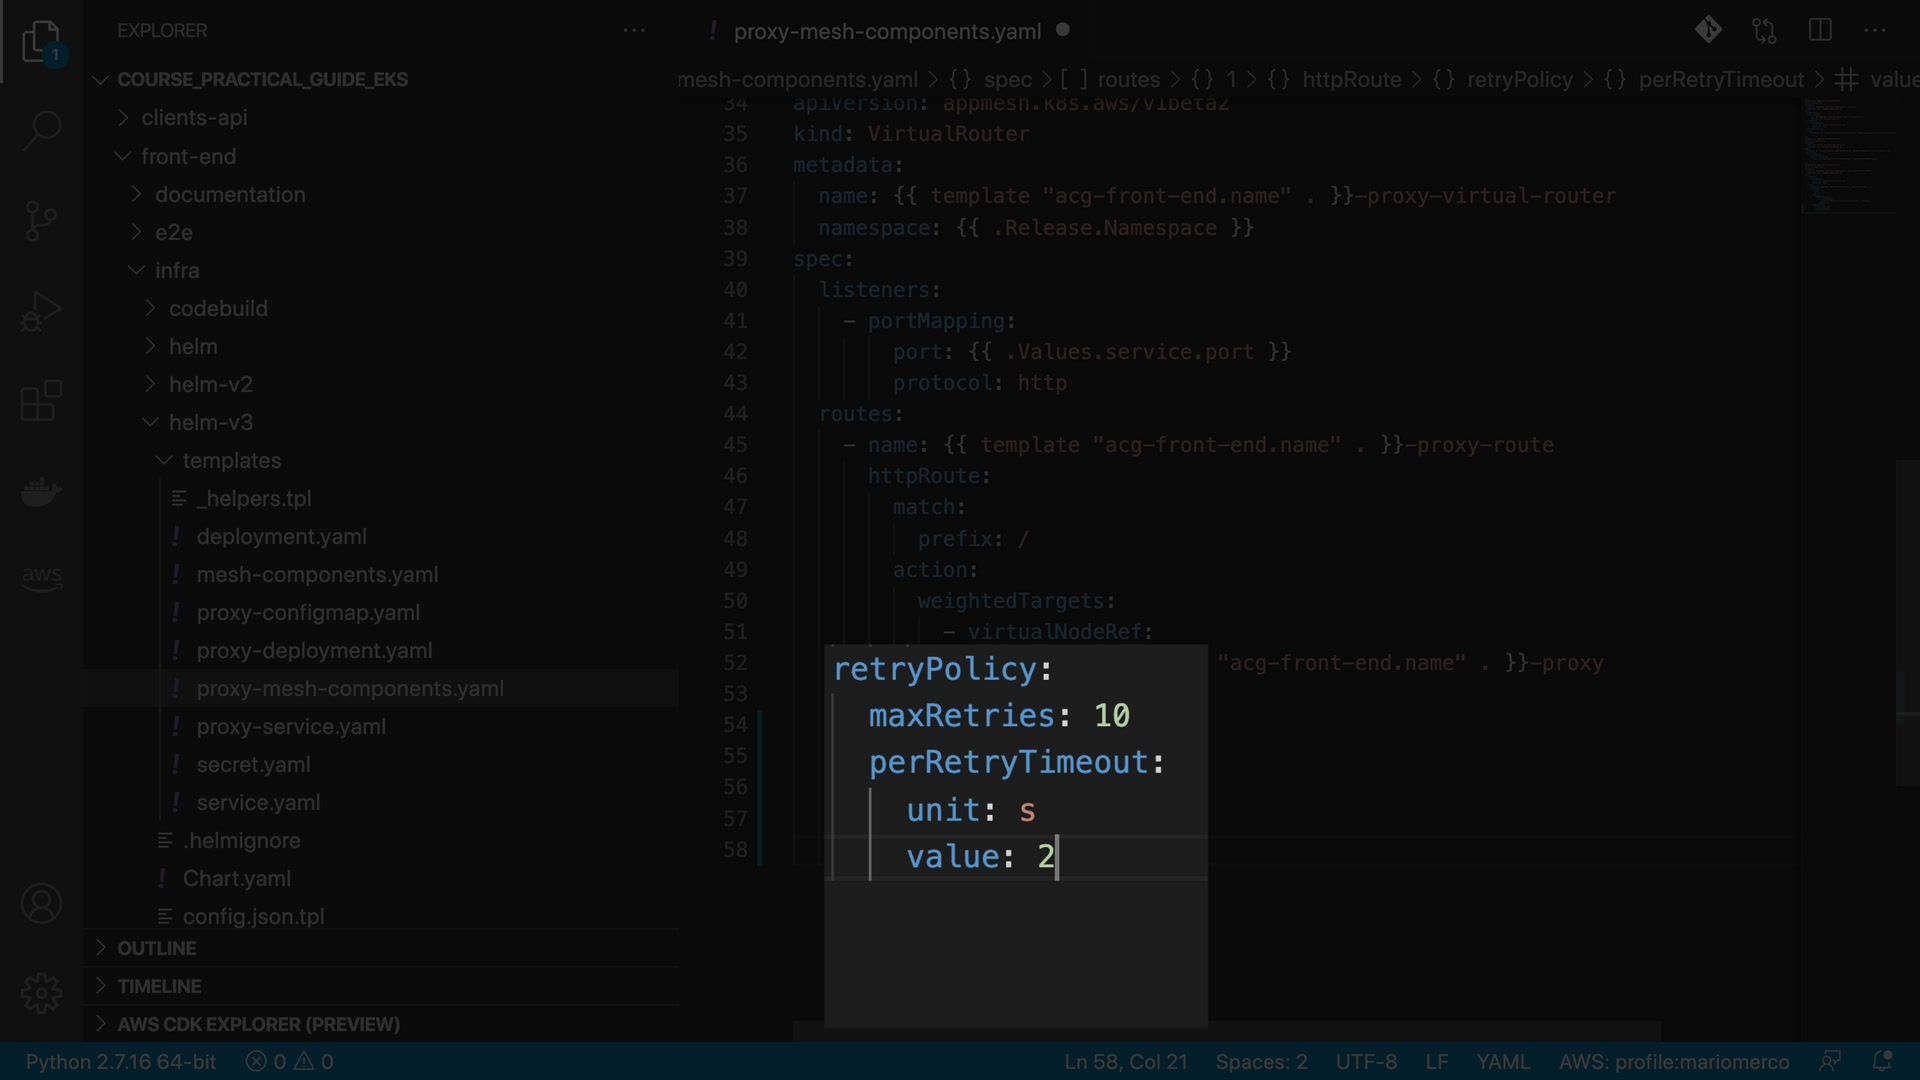Viewport: 1920px width, 1080px height.
Task: Open the AWS Toolkit view
Action: [x=41, y=577]
